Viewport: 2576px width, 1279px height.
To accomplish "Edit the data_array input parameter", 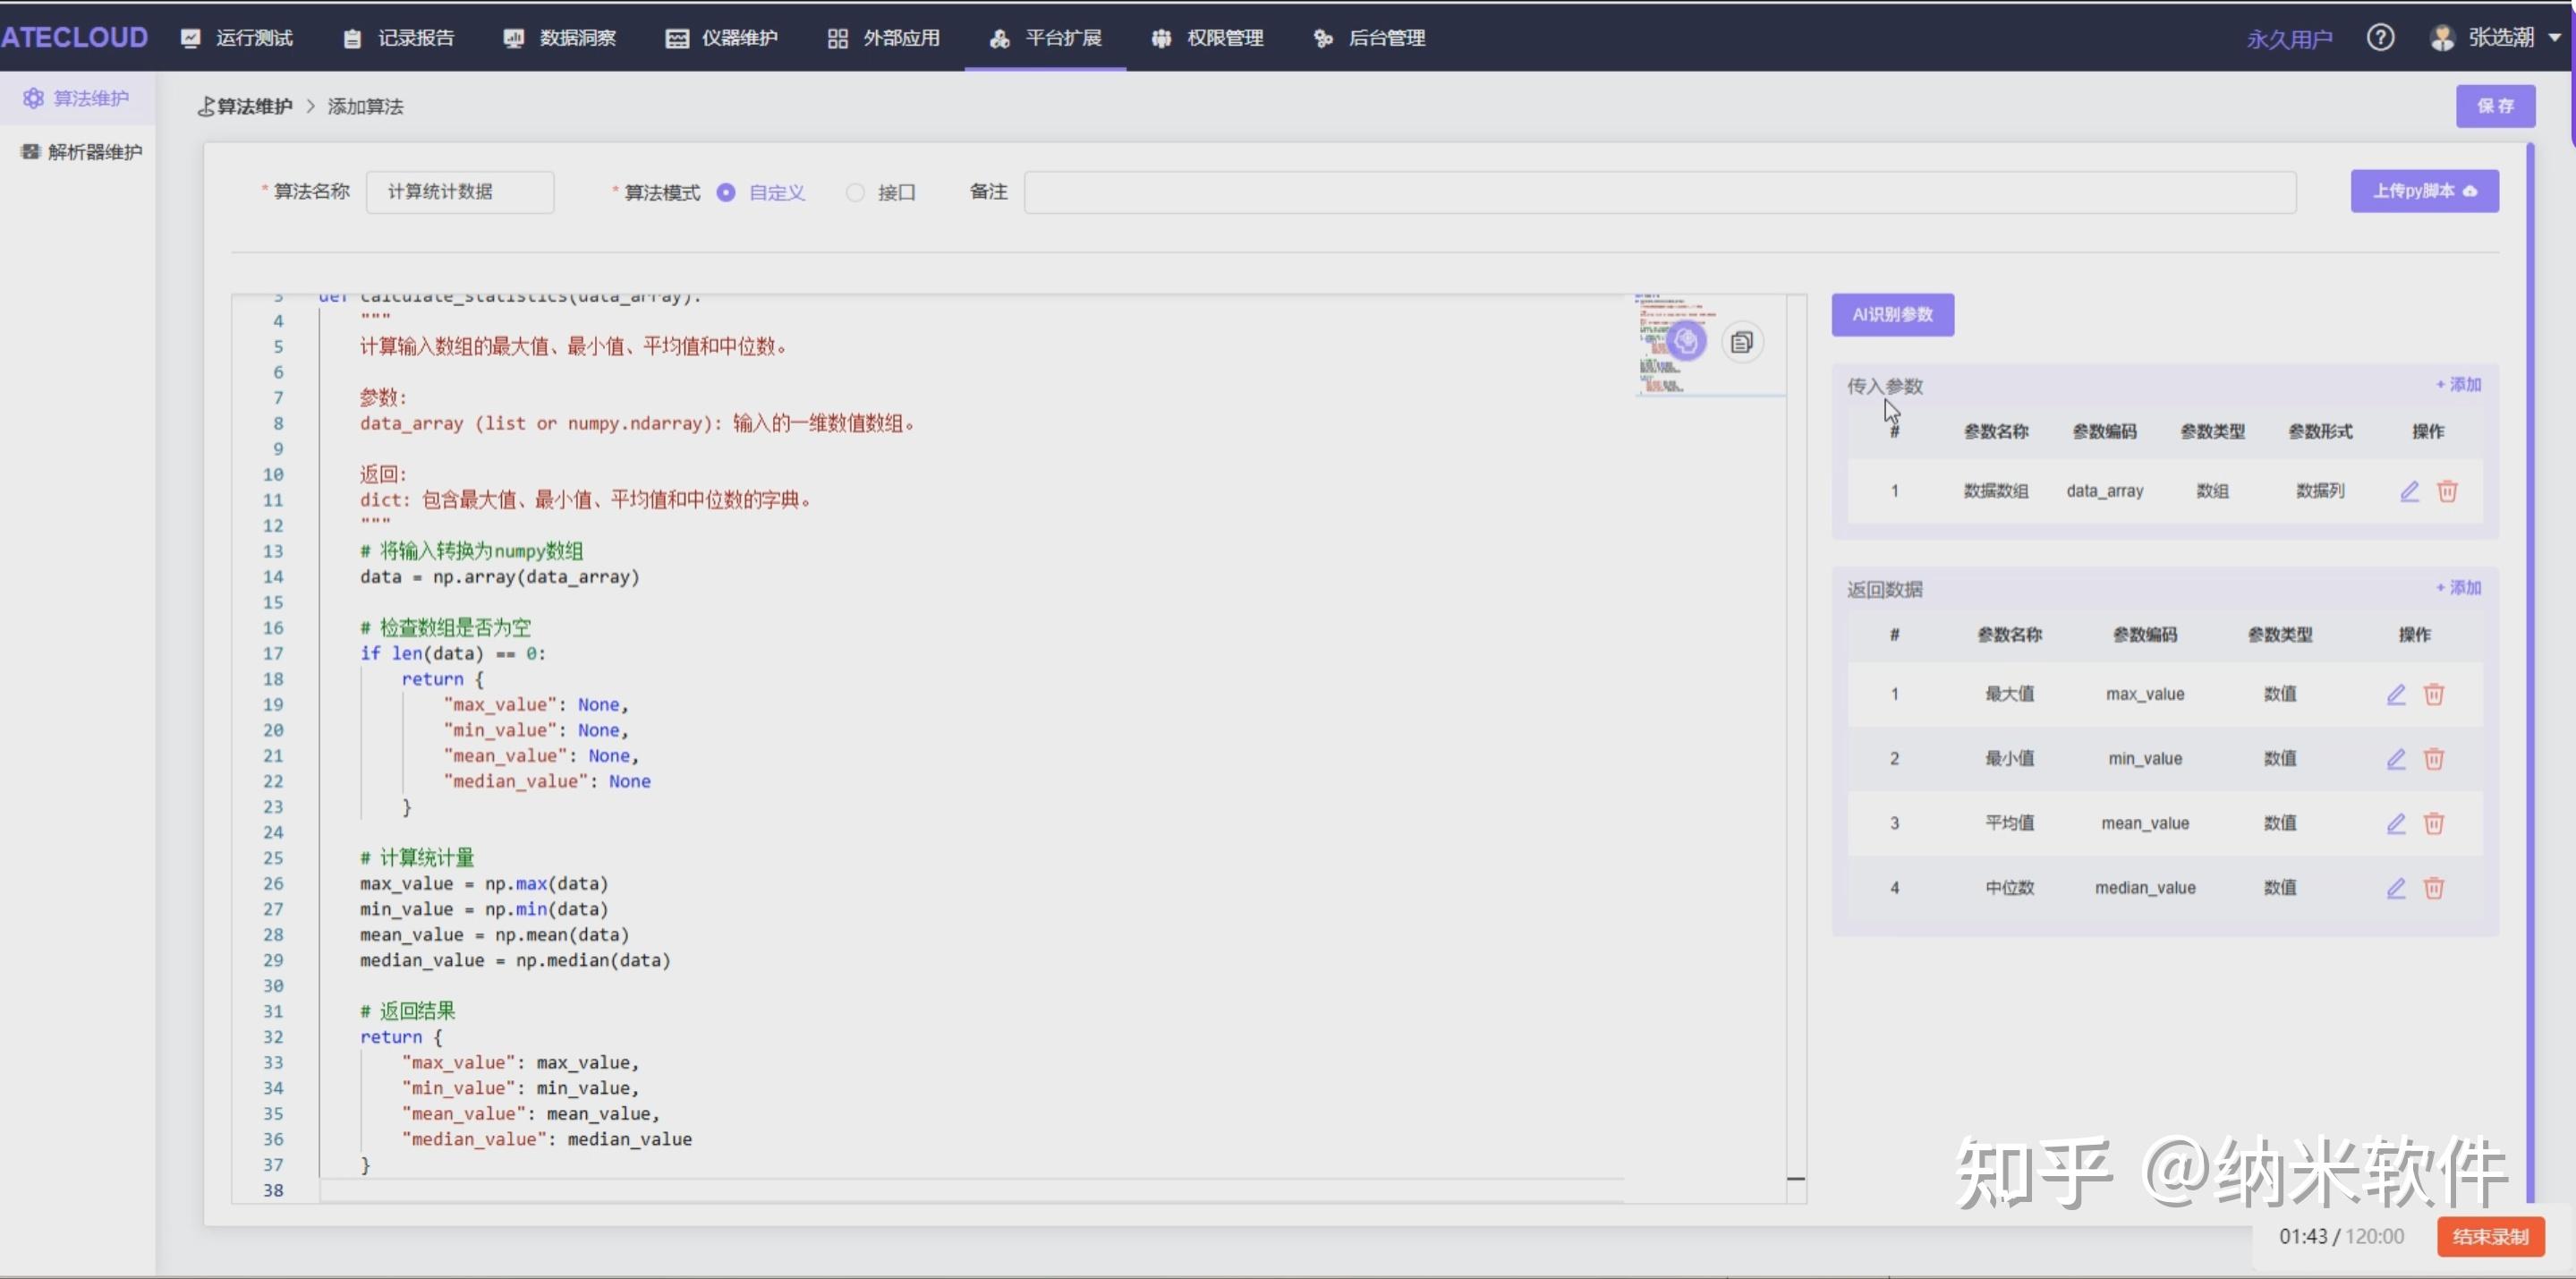I will pyautogui.click(x=2410, y=491).
